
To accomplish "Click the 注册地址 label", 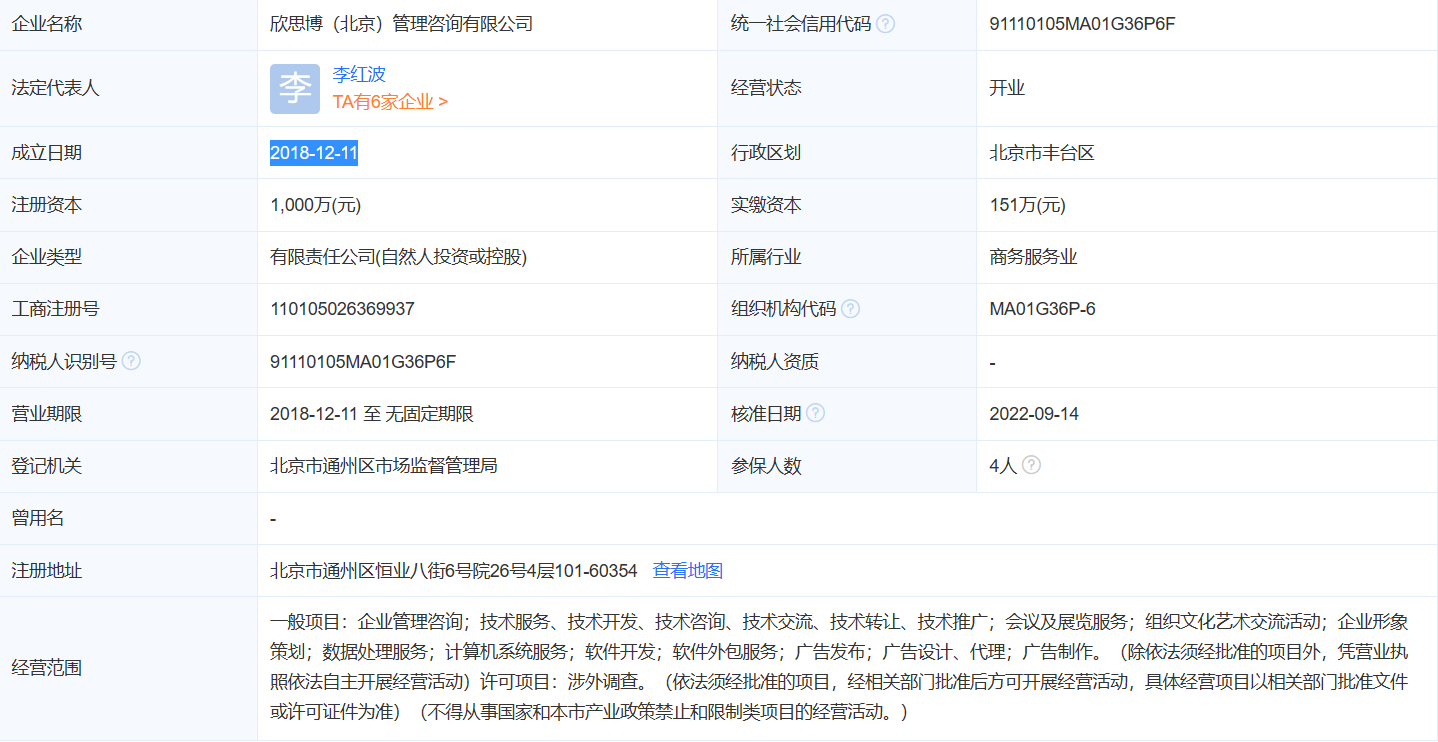I will coord(47,571).
